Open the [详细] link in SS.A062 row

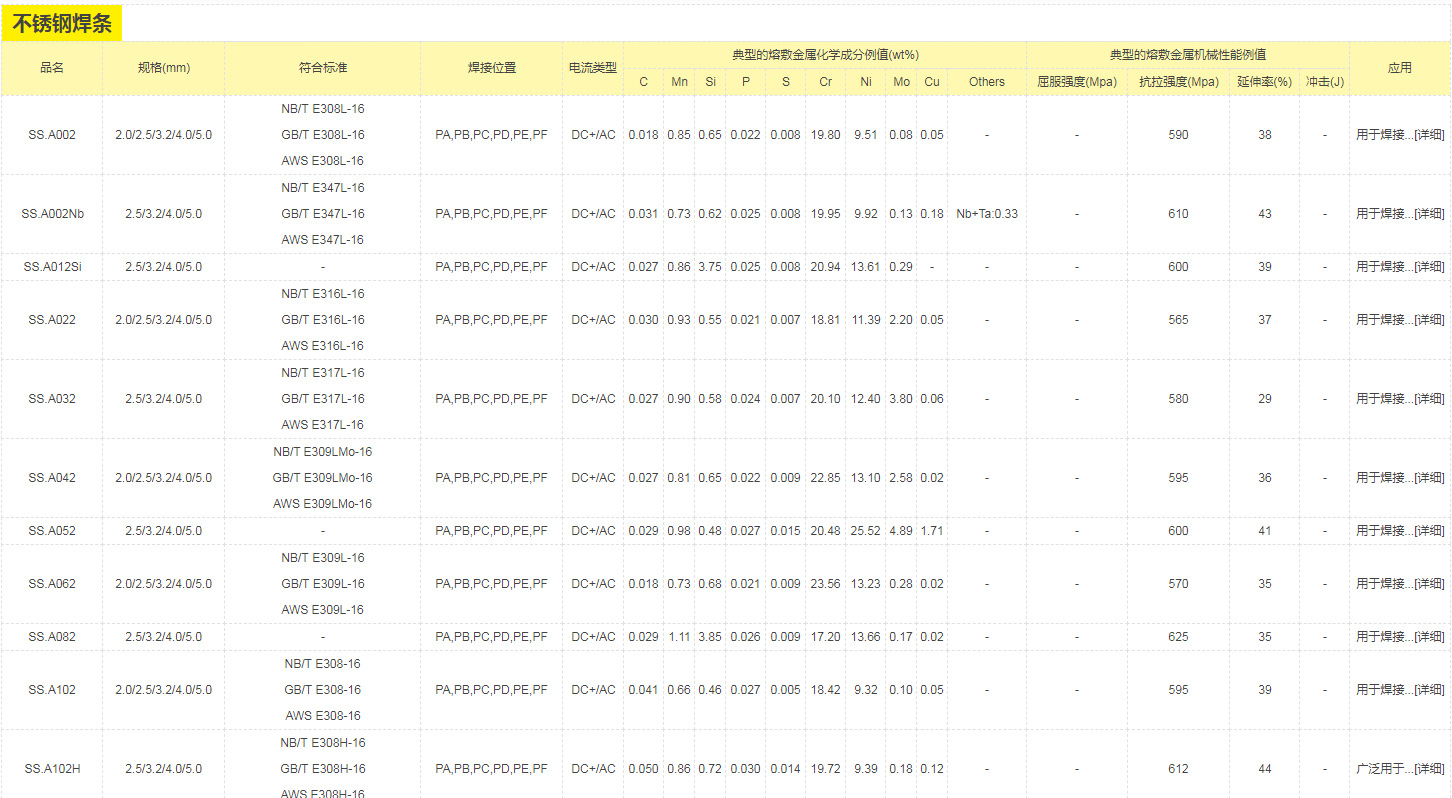point(1429,584)
